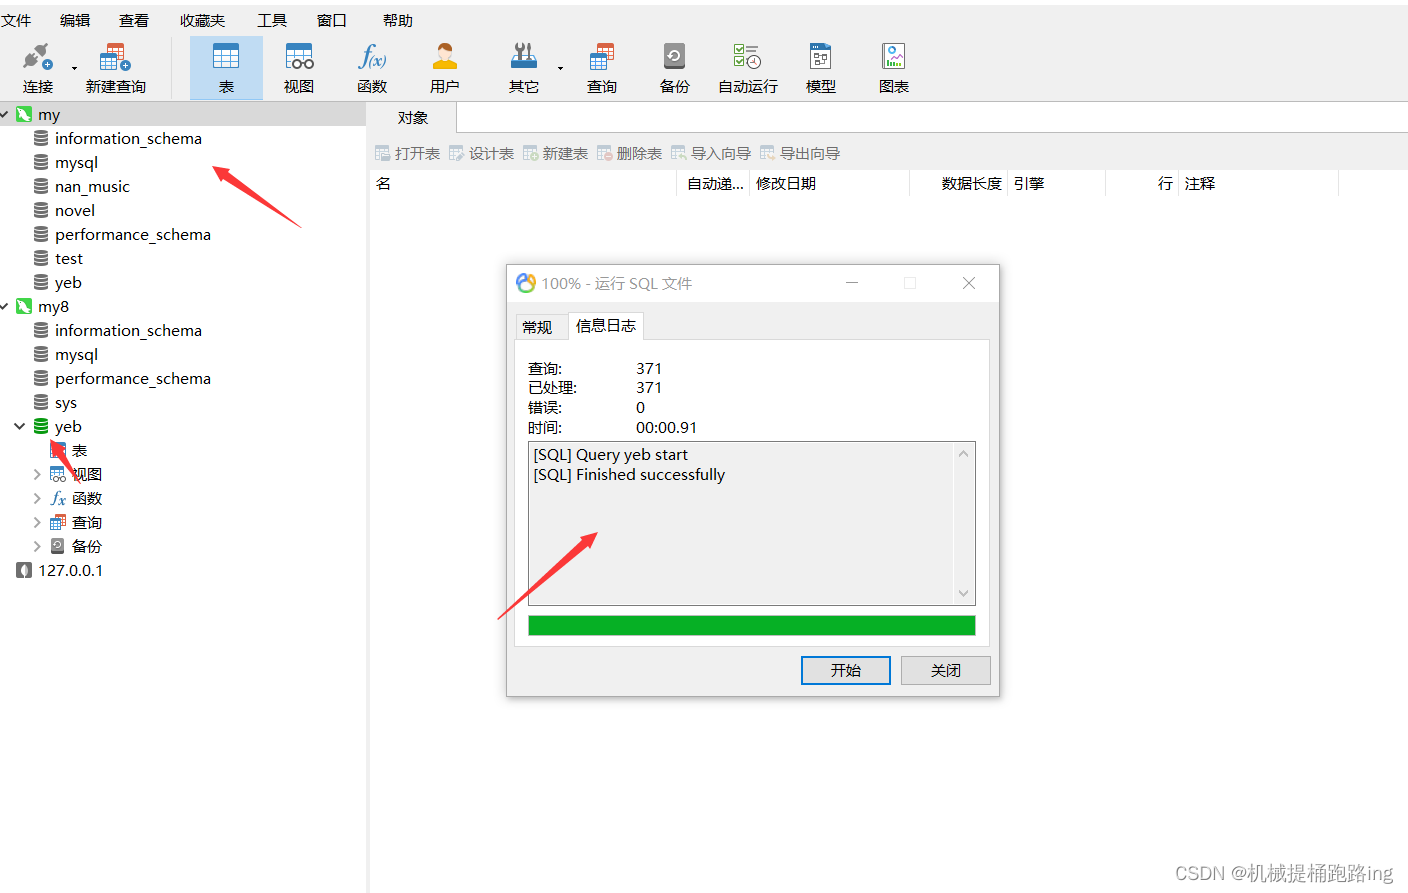This screenshot has height=893, width=1408.
Task: Collapse the my connection node
Action: (5, 114)
